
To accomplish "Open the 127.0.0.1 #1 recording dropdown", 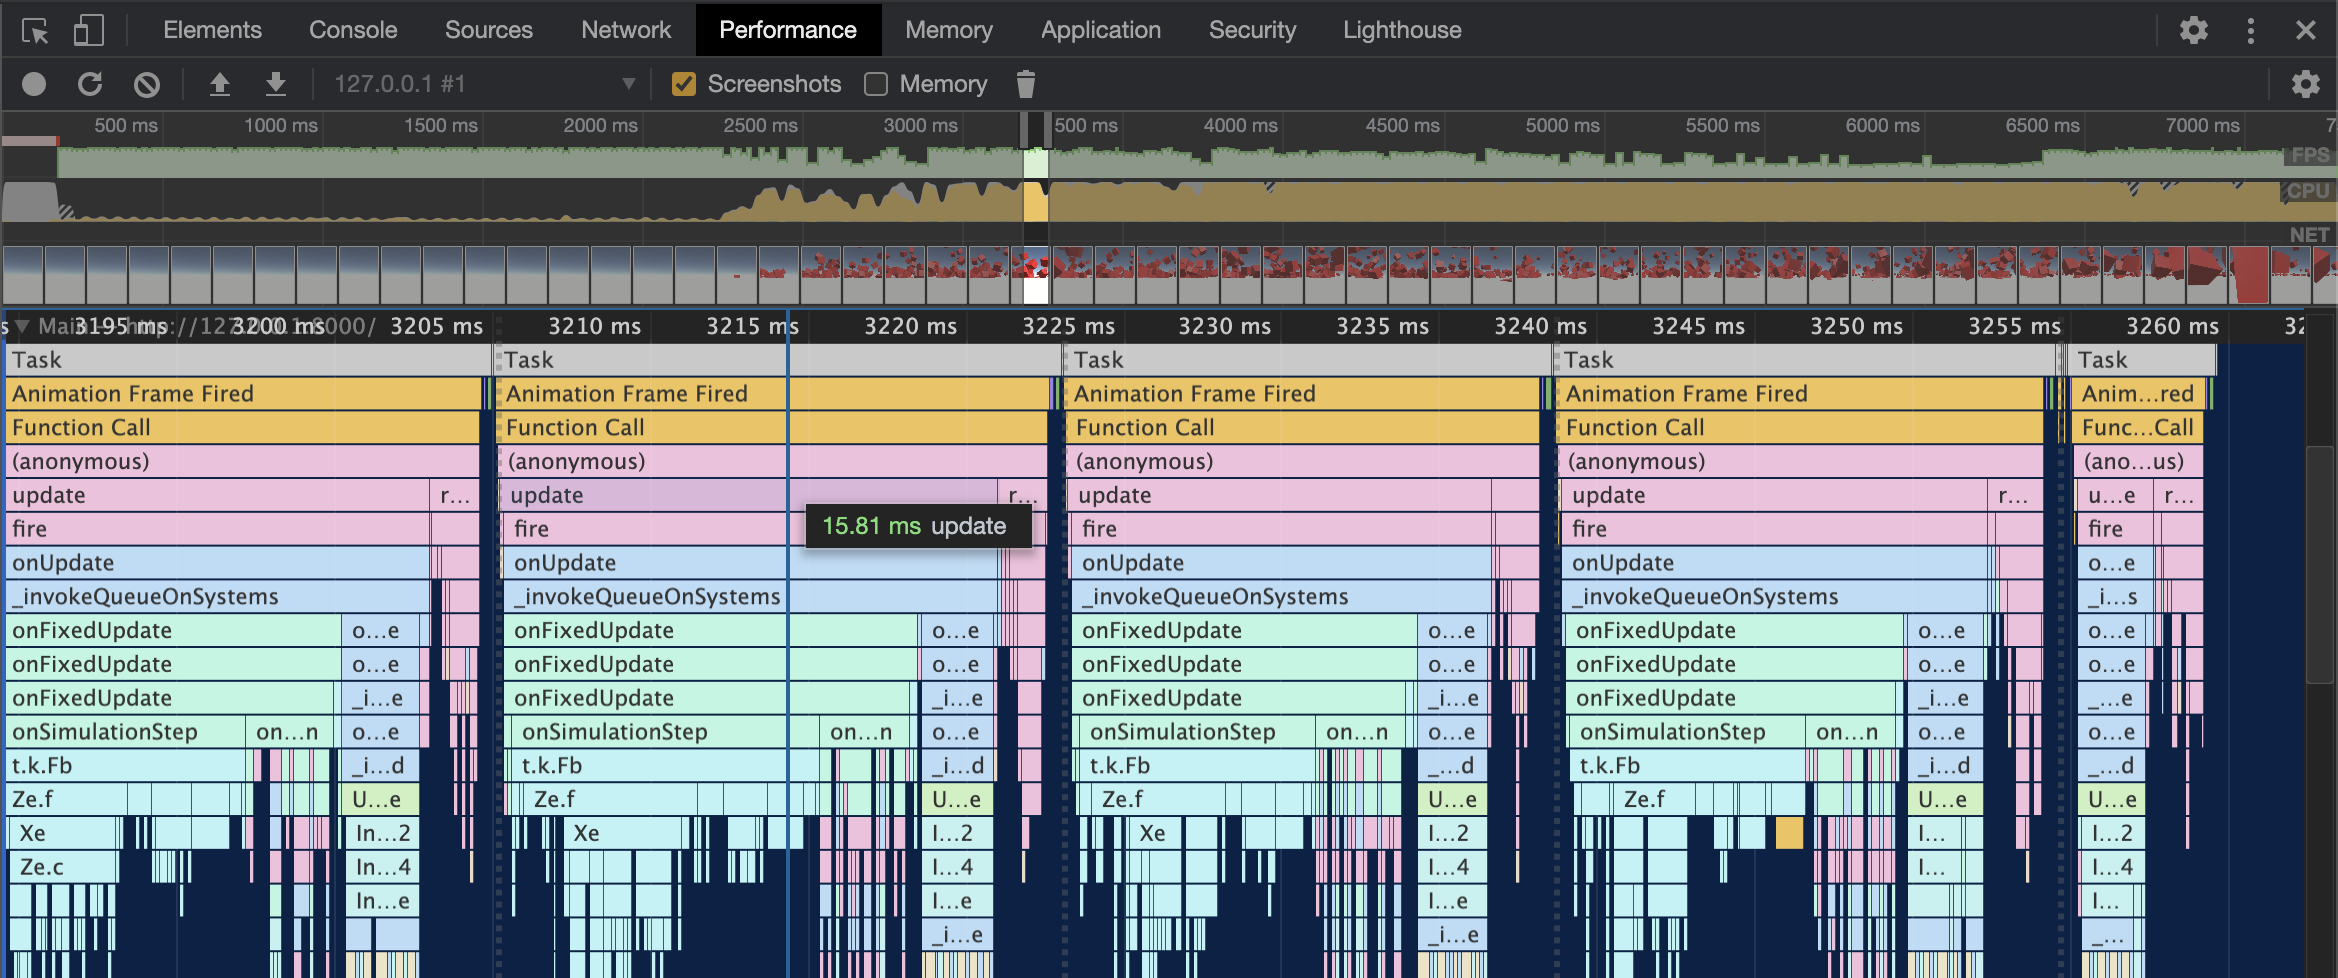I will click(485, 84).
